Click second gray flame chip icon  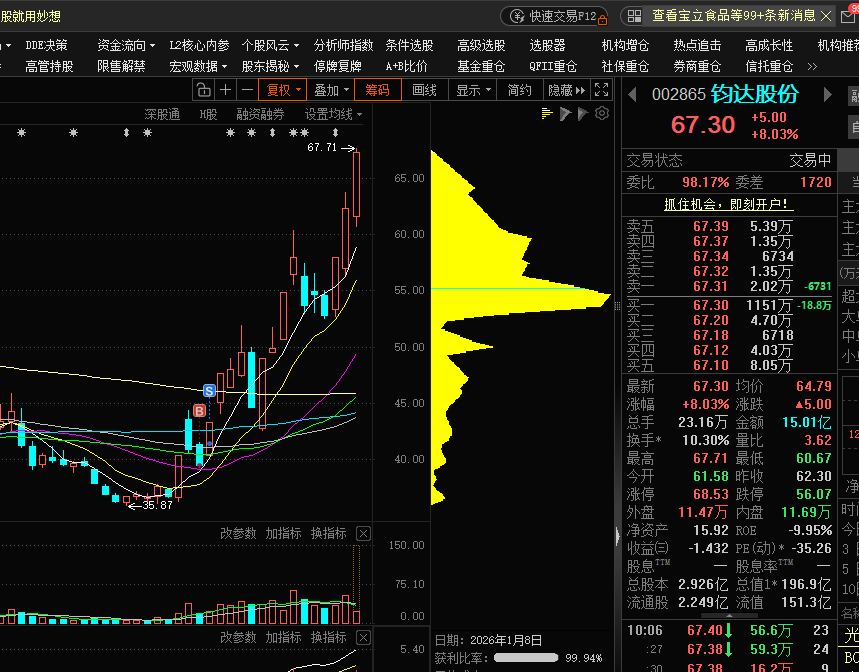pyautogui.click(x=583, y=113)
